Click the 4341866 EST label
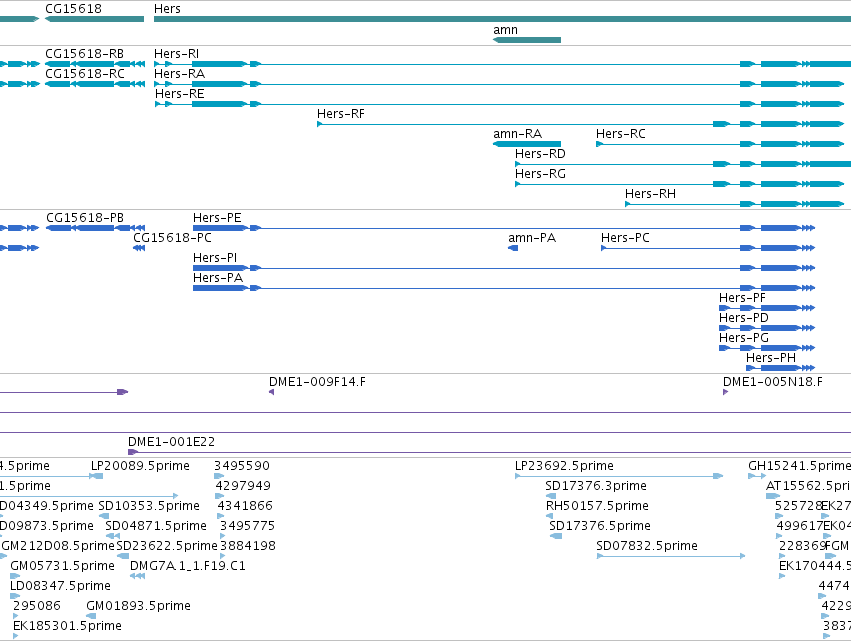851x641 pixels. (245, 507)
